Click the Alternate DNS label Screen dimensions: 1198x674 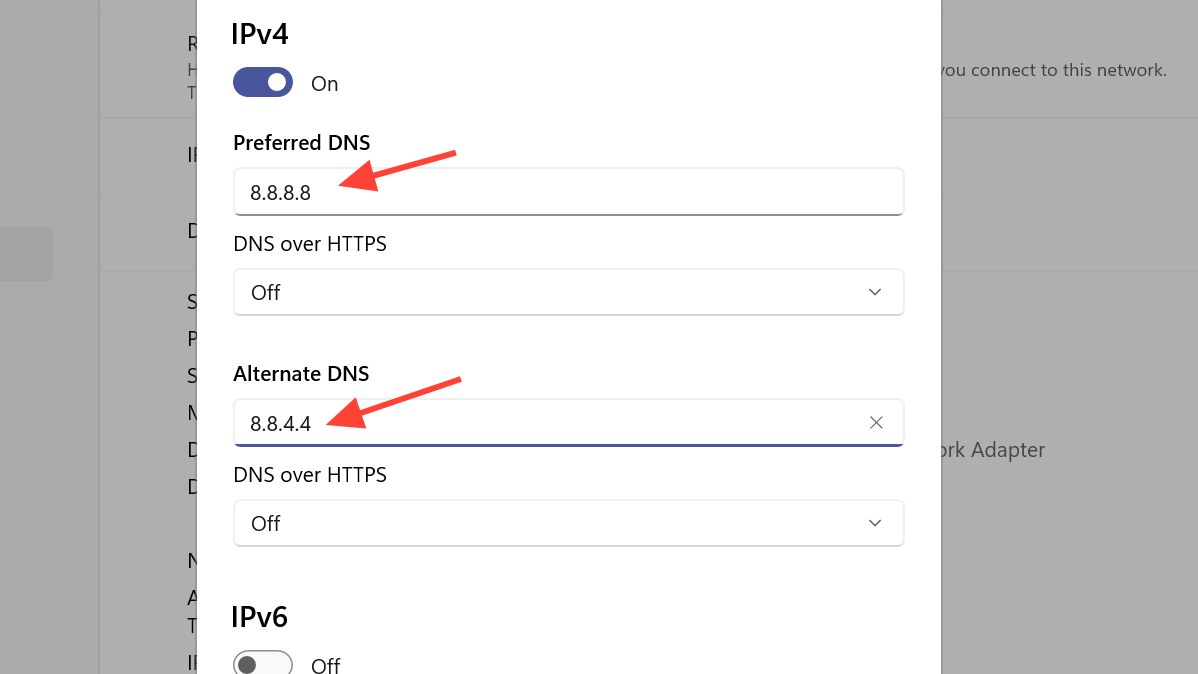(x=301, y=374)
